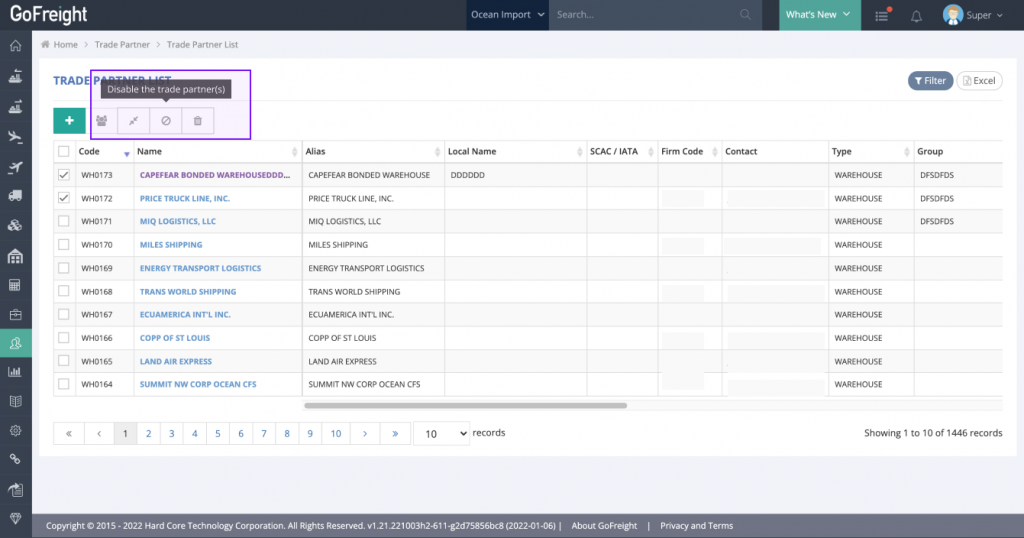This screenshot has height=538, width=1024.
Task: Click the horizontal scrollbar under the table
Action: coord(465,406)
